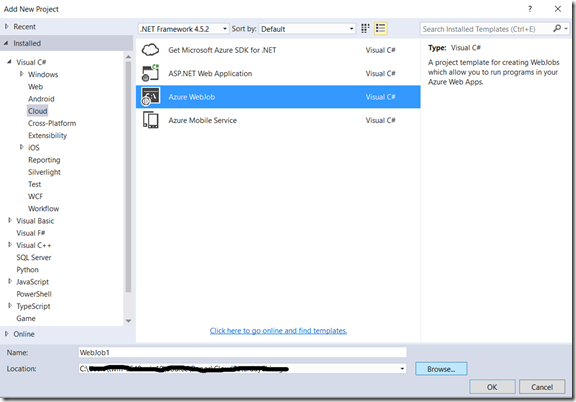Expand the Online section
Viewport: 576px width, 402px height.
coord(7,334)
